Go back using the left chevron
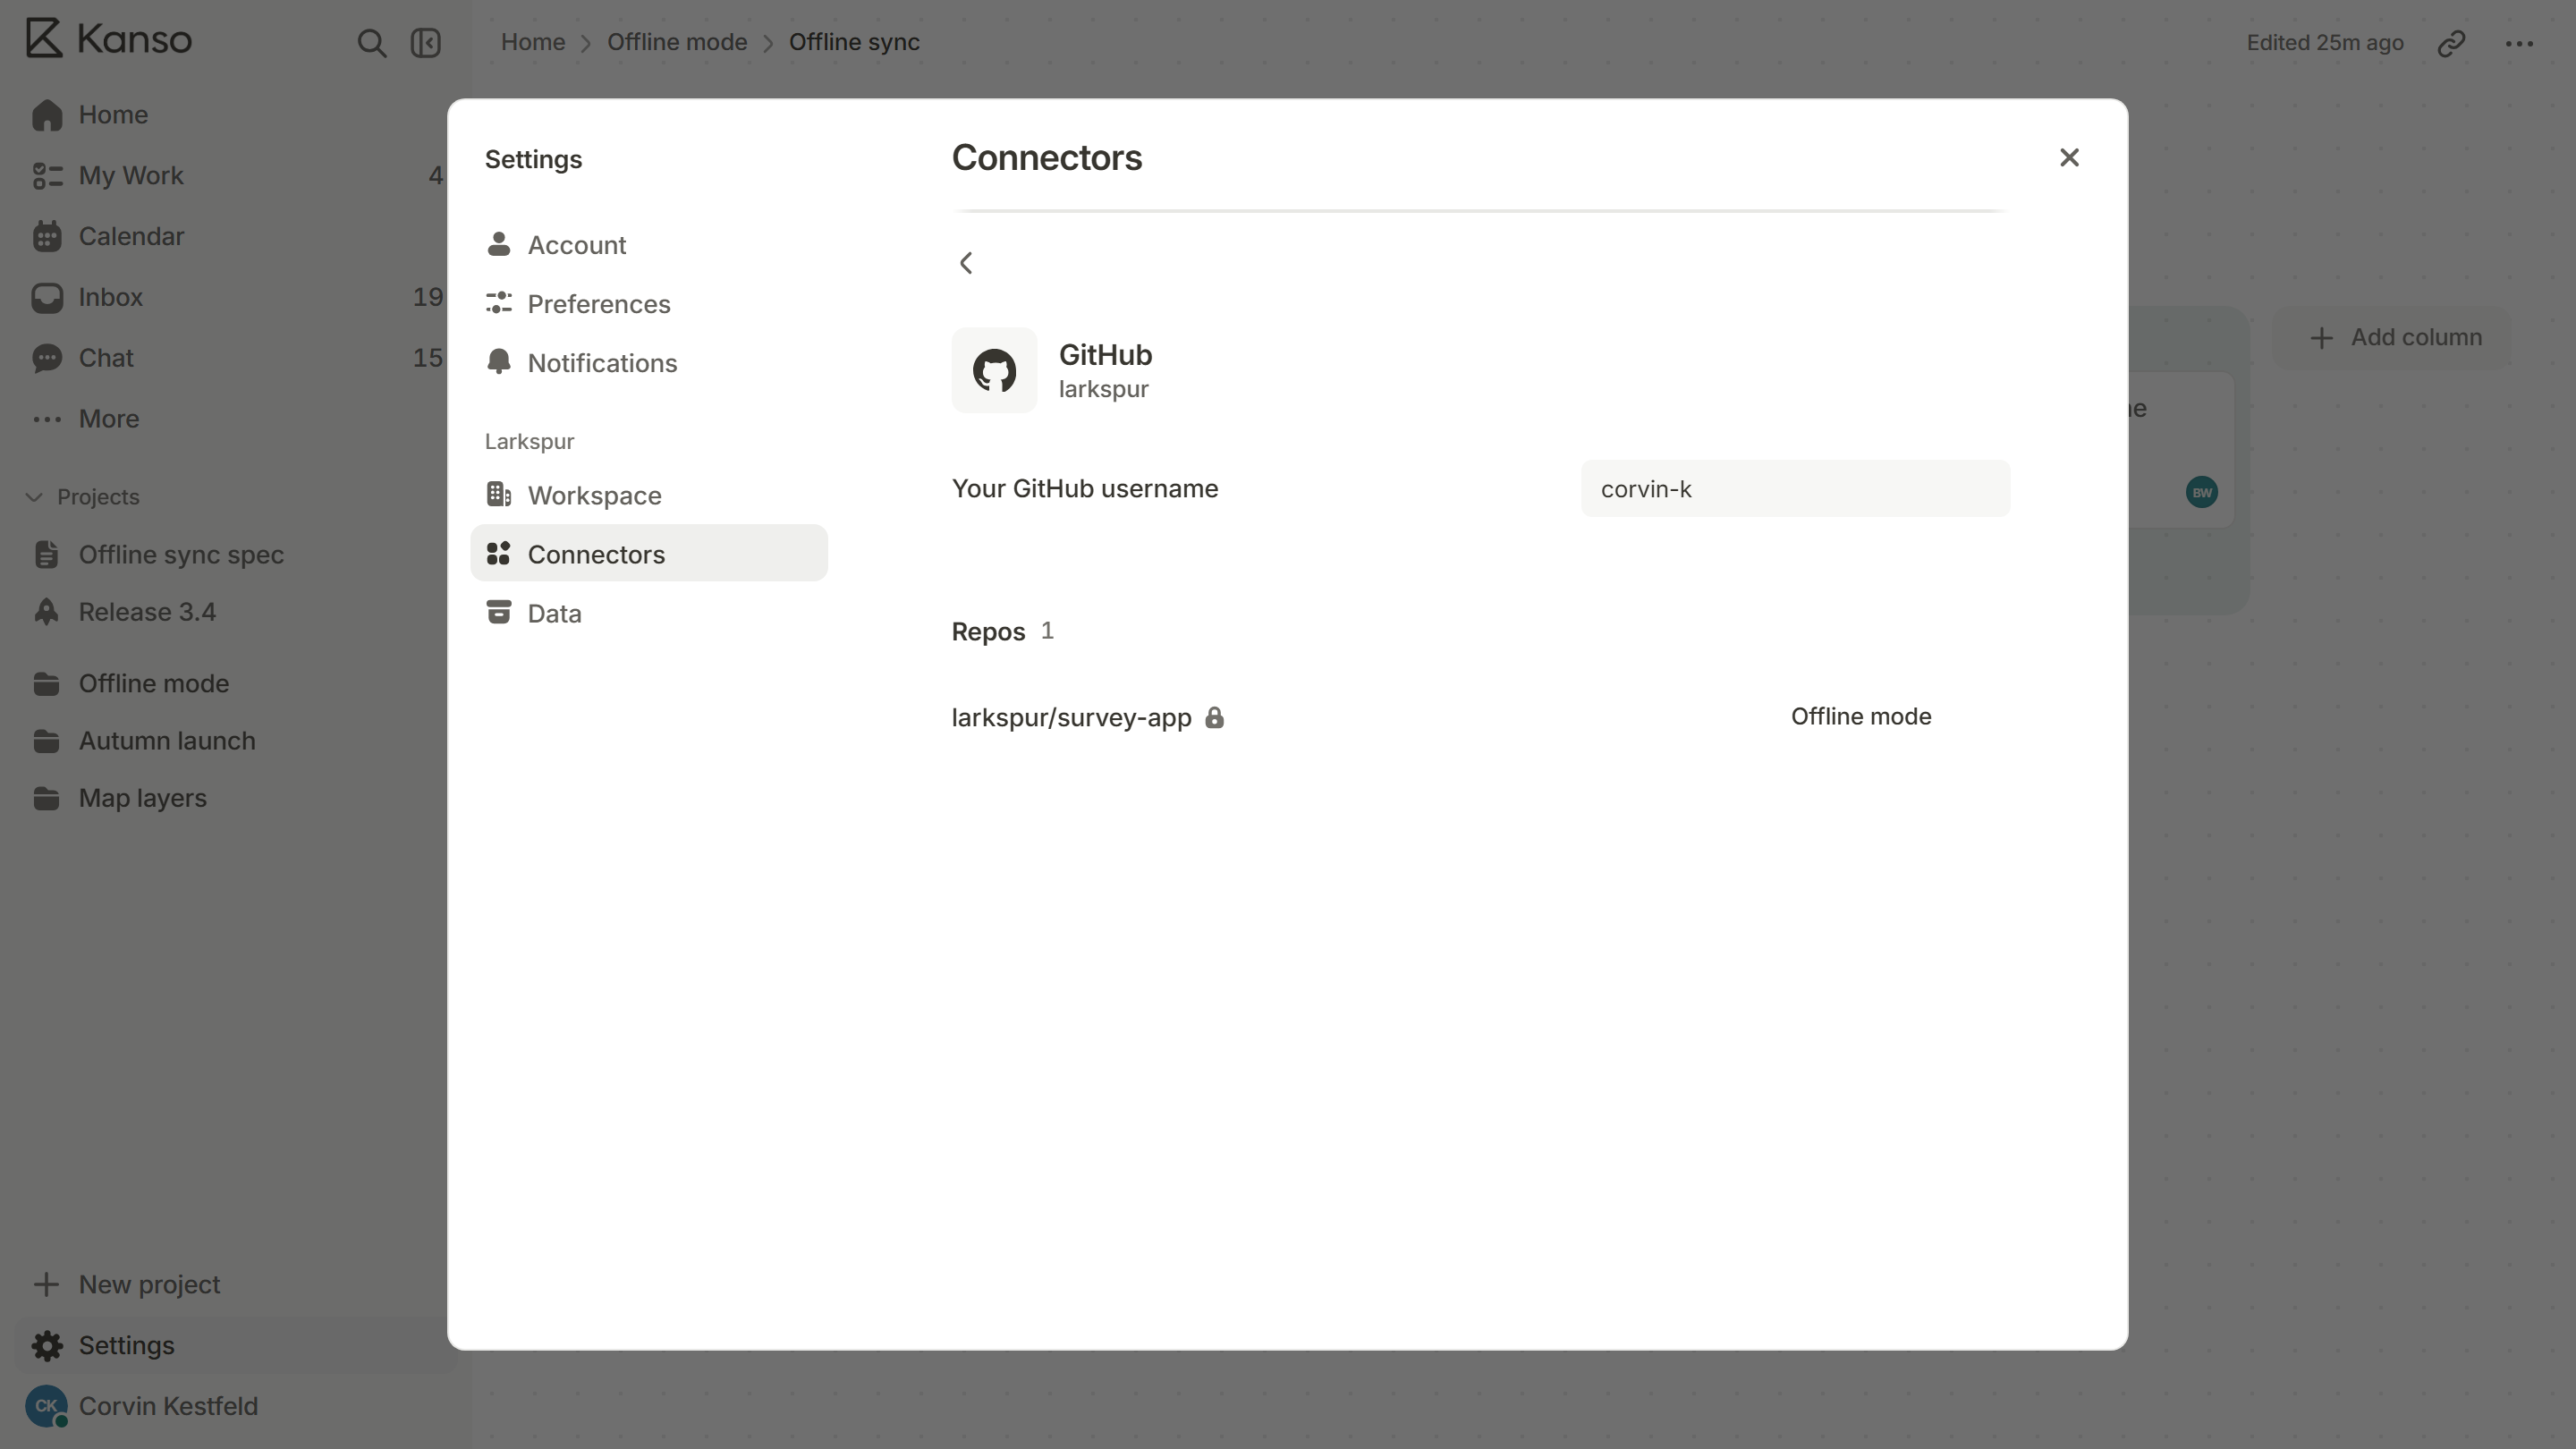Screen dimensions: 2576x1449 point(966,263)
